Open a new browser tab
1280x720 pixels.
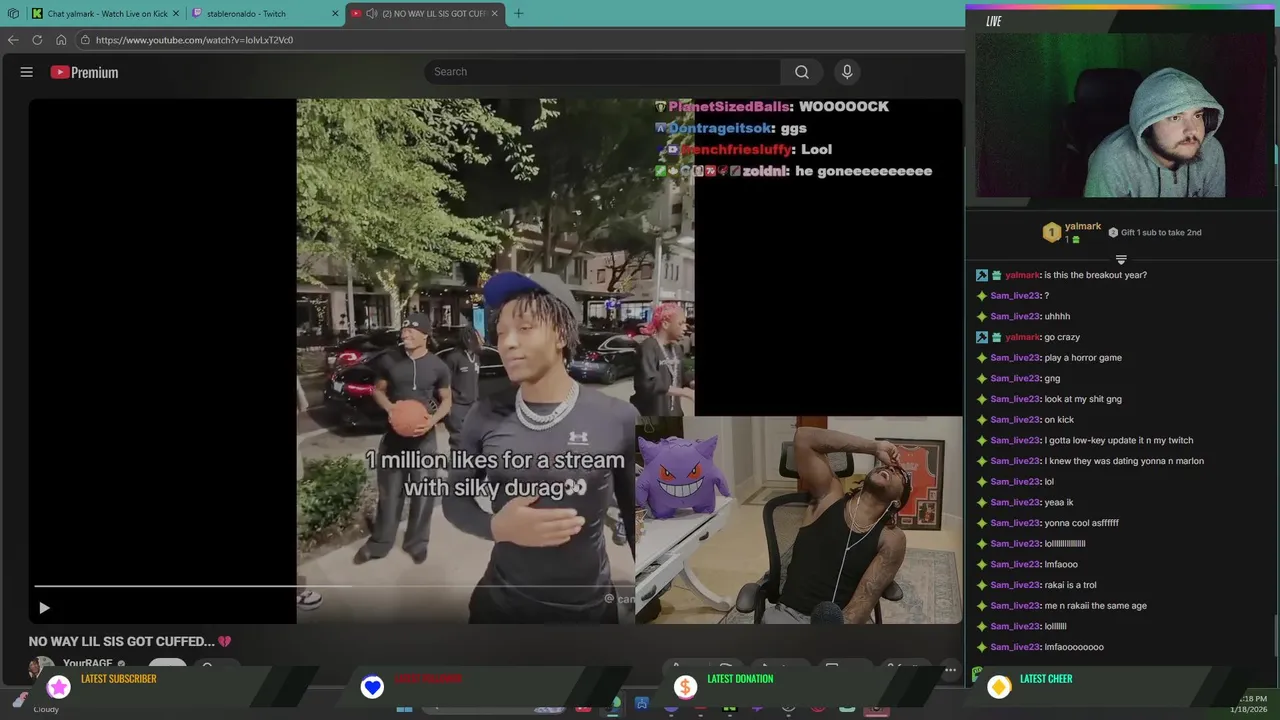coord(518,14)
